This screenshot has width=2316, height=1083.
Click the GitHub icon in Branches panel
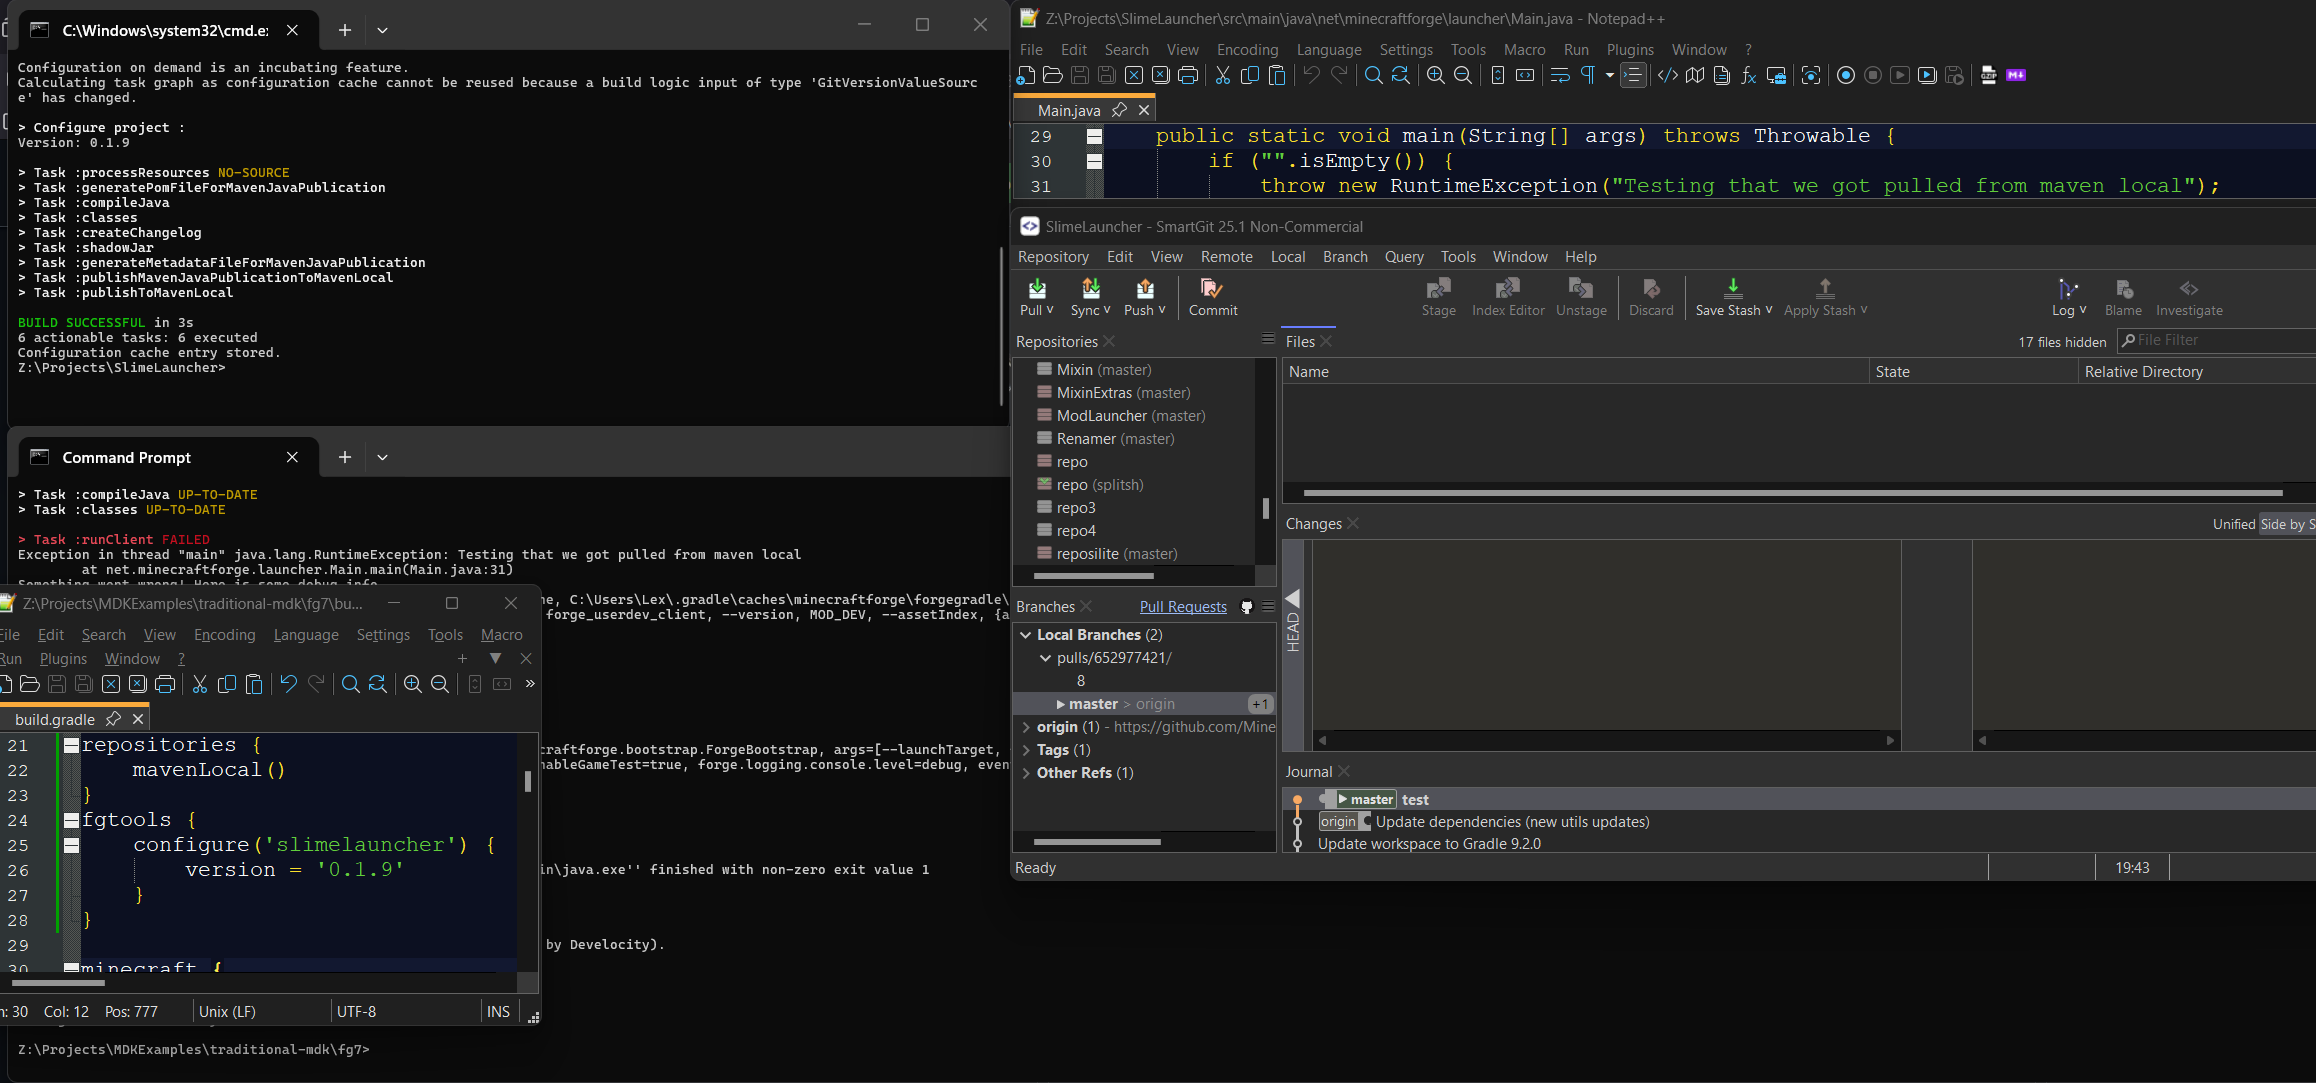coord(1246,607)
